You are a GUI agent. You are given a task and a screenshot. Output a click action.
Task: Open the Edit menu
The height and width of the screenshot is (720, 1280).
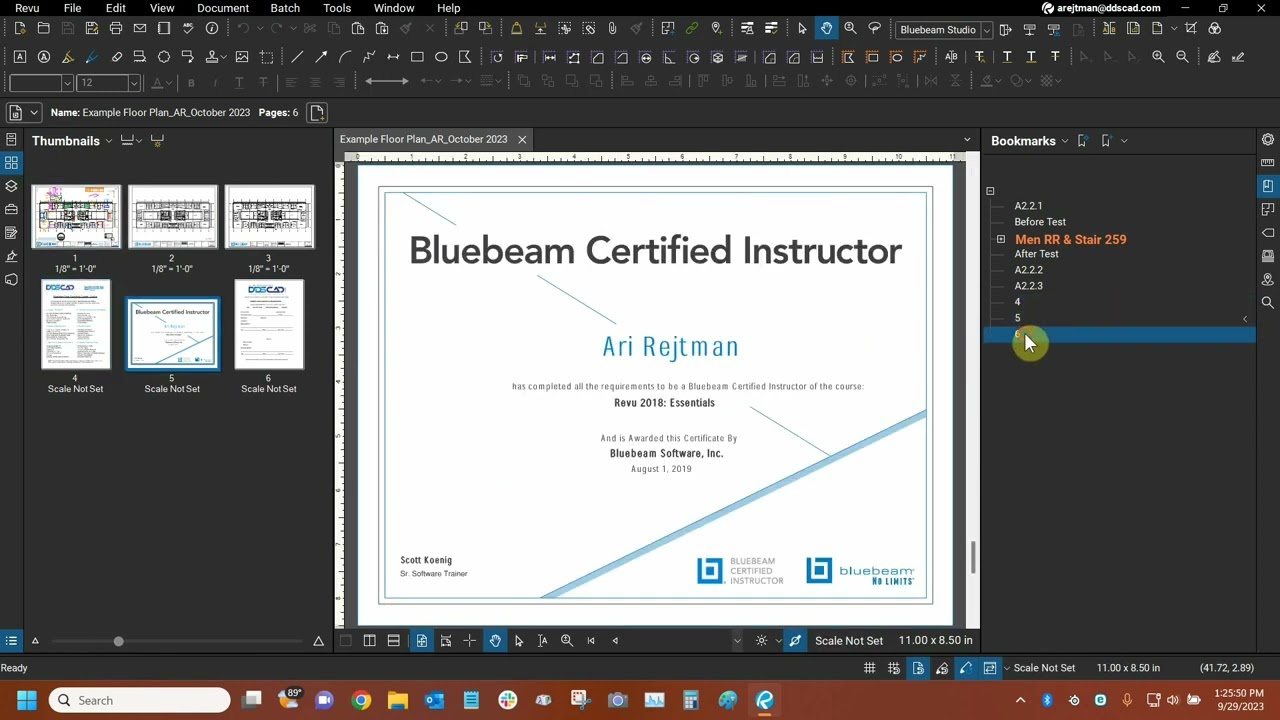tap(116, 8)
